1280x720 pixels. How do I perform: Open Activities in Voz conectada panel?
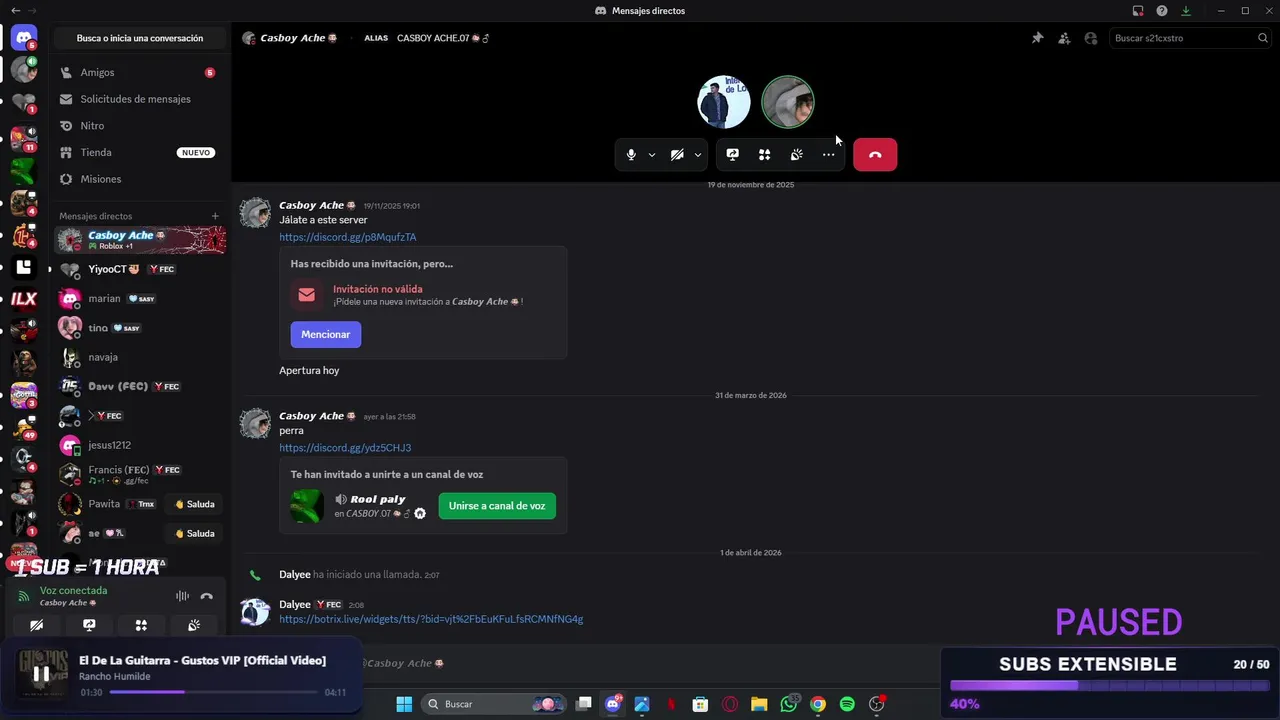click(x=141, y=625)
